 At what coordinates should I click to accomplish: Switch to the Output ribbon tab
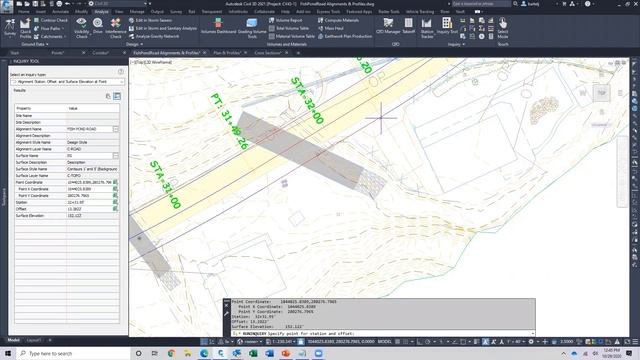[x=157, y=12]
